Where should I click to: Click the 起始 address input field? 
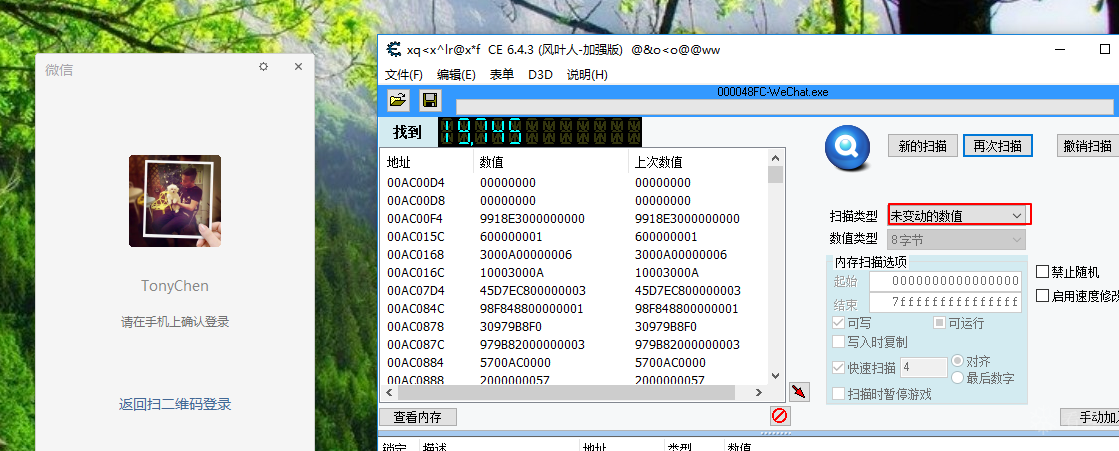click(946, 281)
